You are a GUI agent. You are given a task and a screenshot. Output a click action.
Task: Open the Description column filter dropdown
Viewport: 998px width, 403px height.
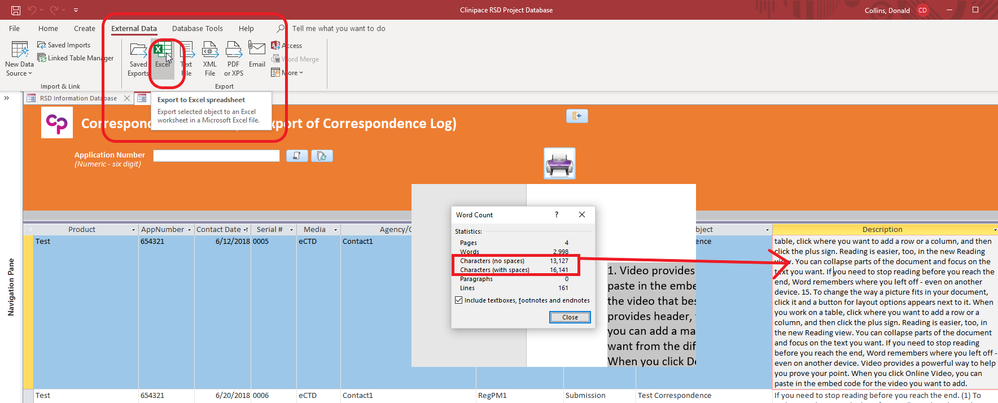tap(994, 230)
